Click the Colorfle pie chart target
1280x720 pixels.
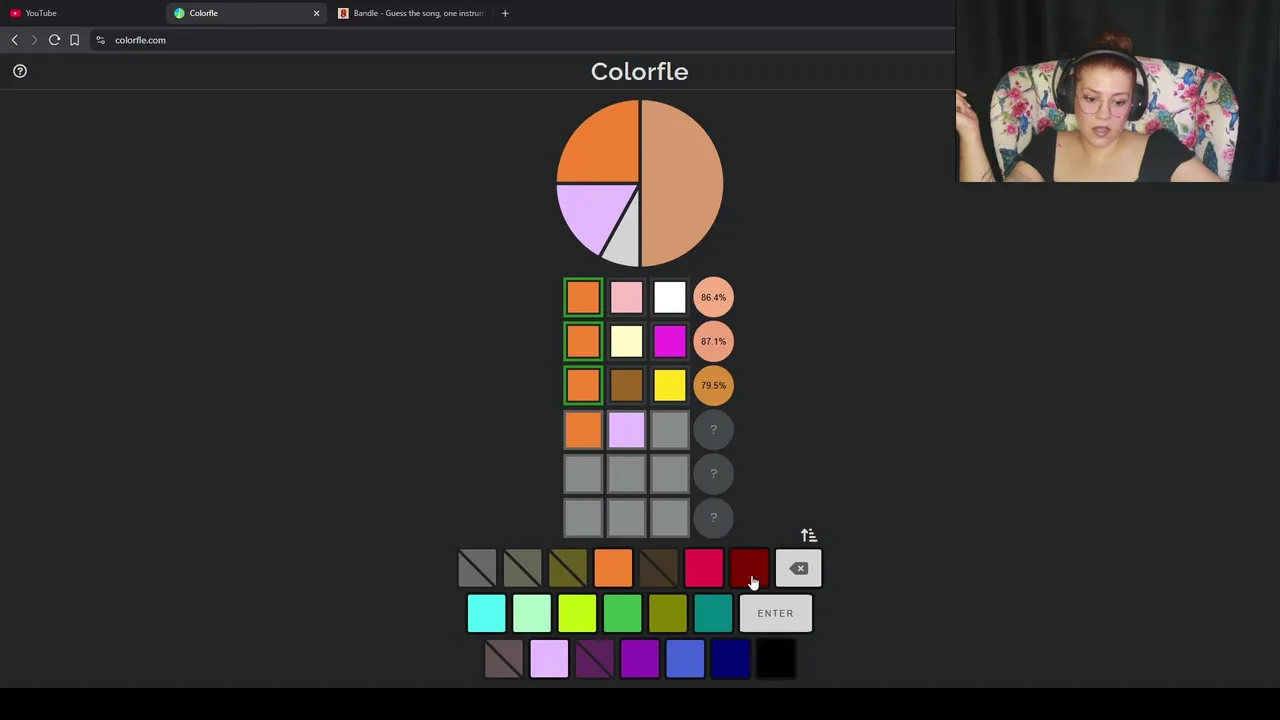[x=640, y=183]
